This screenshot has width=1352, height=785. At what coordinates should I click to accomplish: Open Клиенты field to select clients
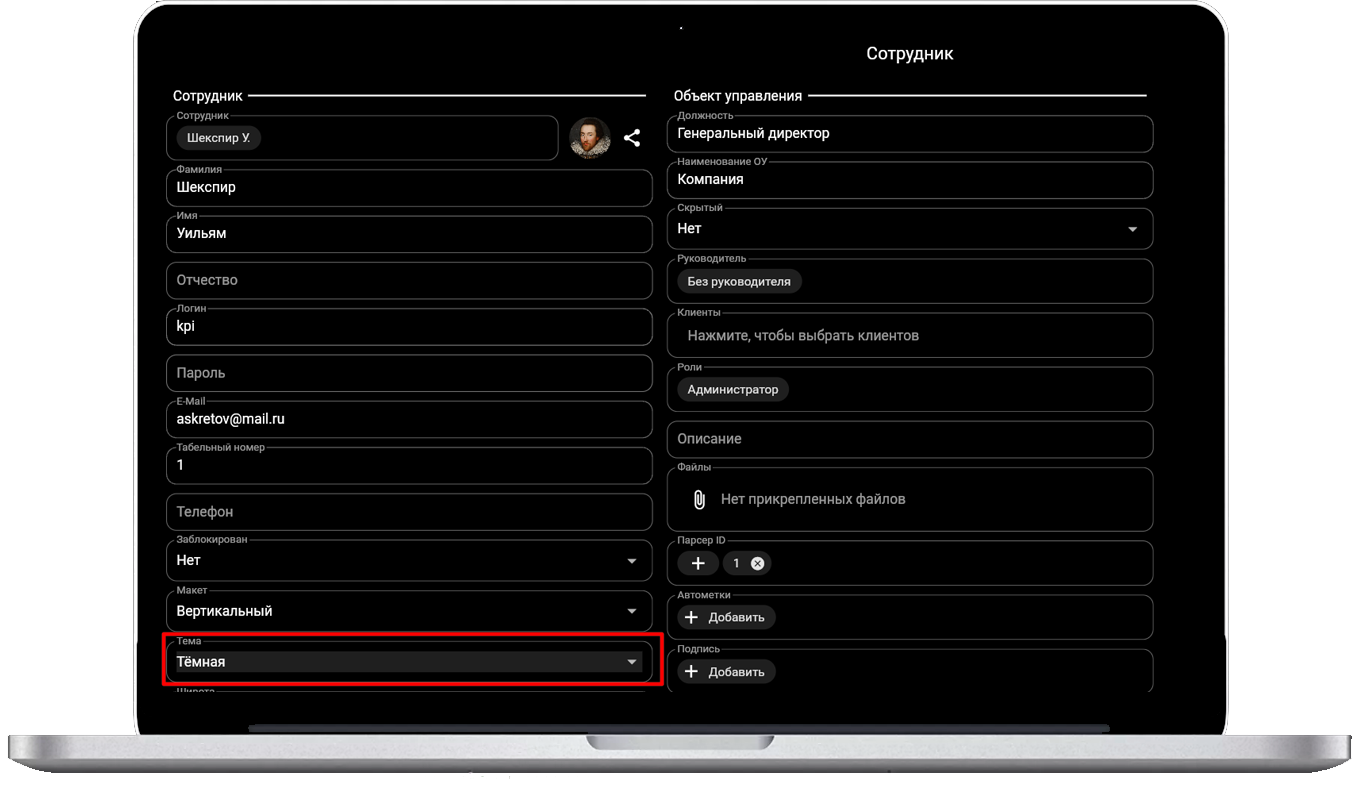click(x=909, y=336)
